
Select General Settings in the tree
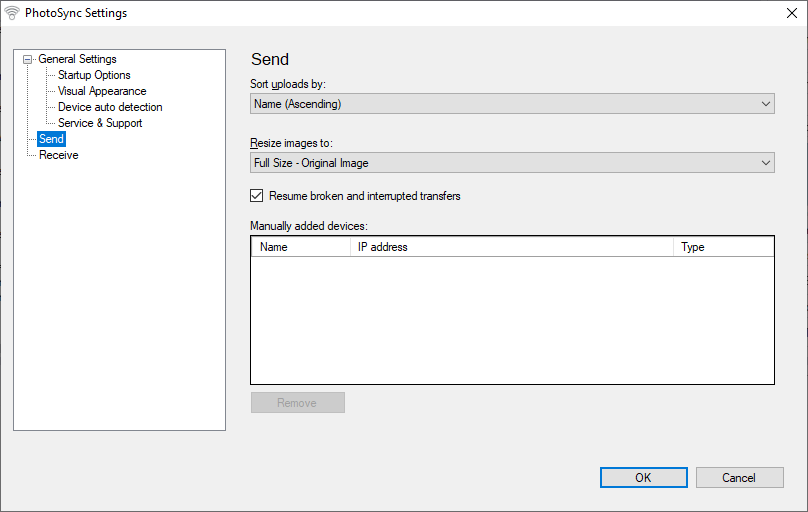click(x=77, y=59)
